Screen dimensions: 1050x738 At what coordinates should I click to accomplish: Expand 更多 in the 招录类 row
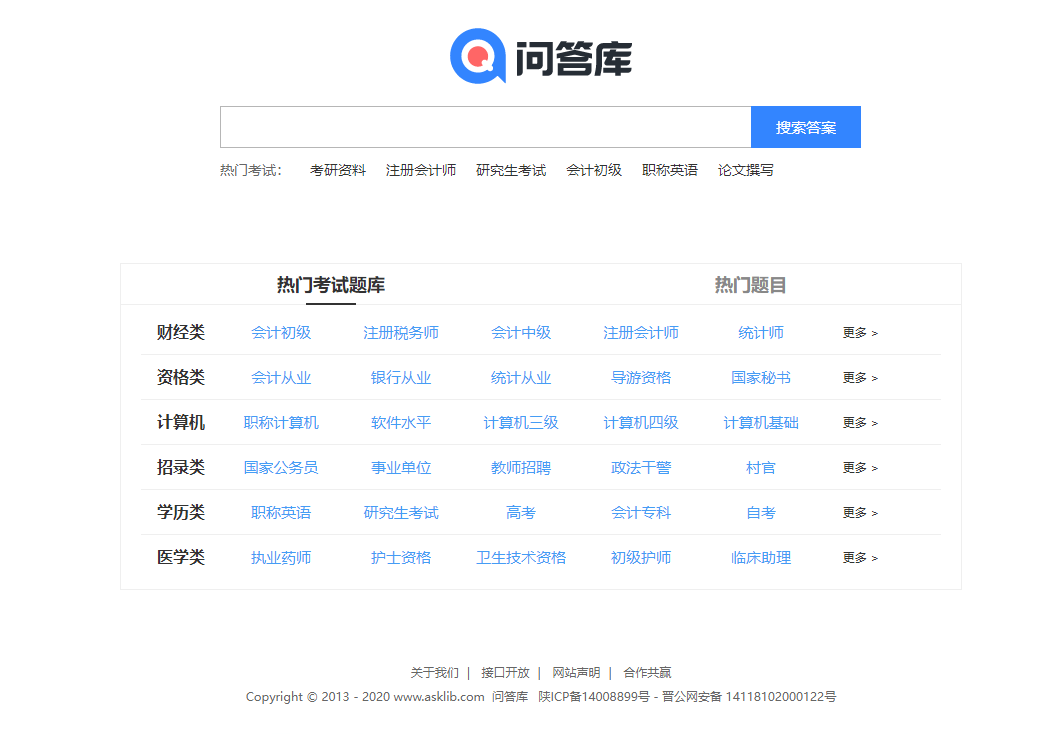(860, 467)
